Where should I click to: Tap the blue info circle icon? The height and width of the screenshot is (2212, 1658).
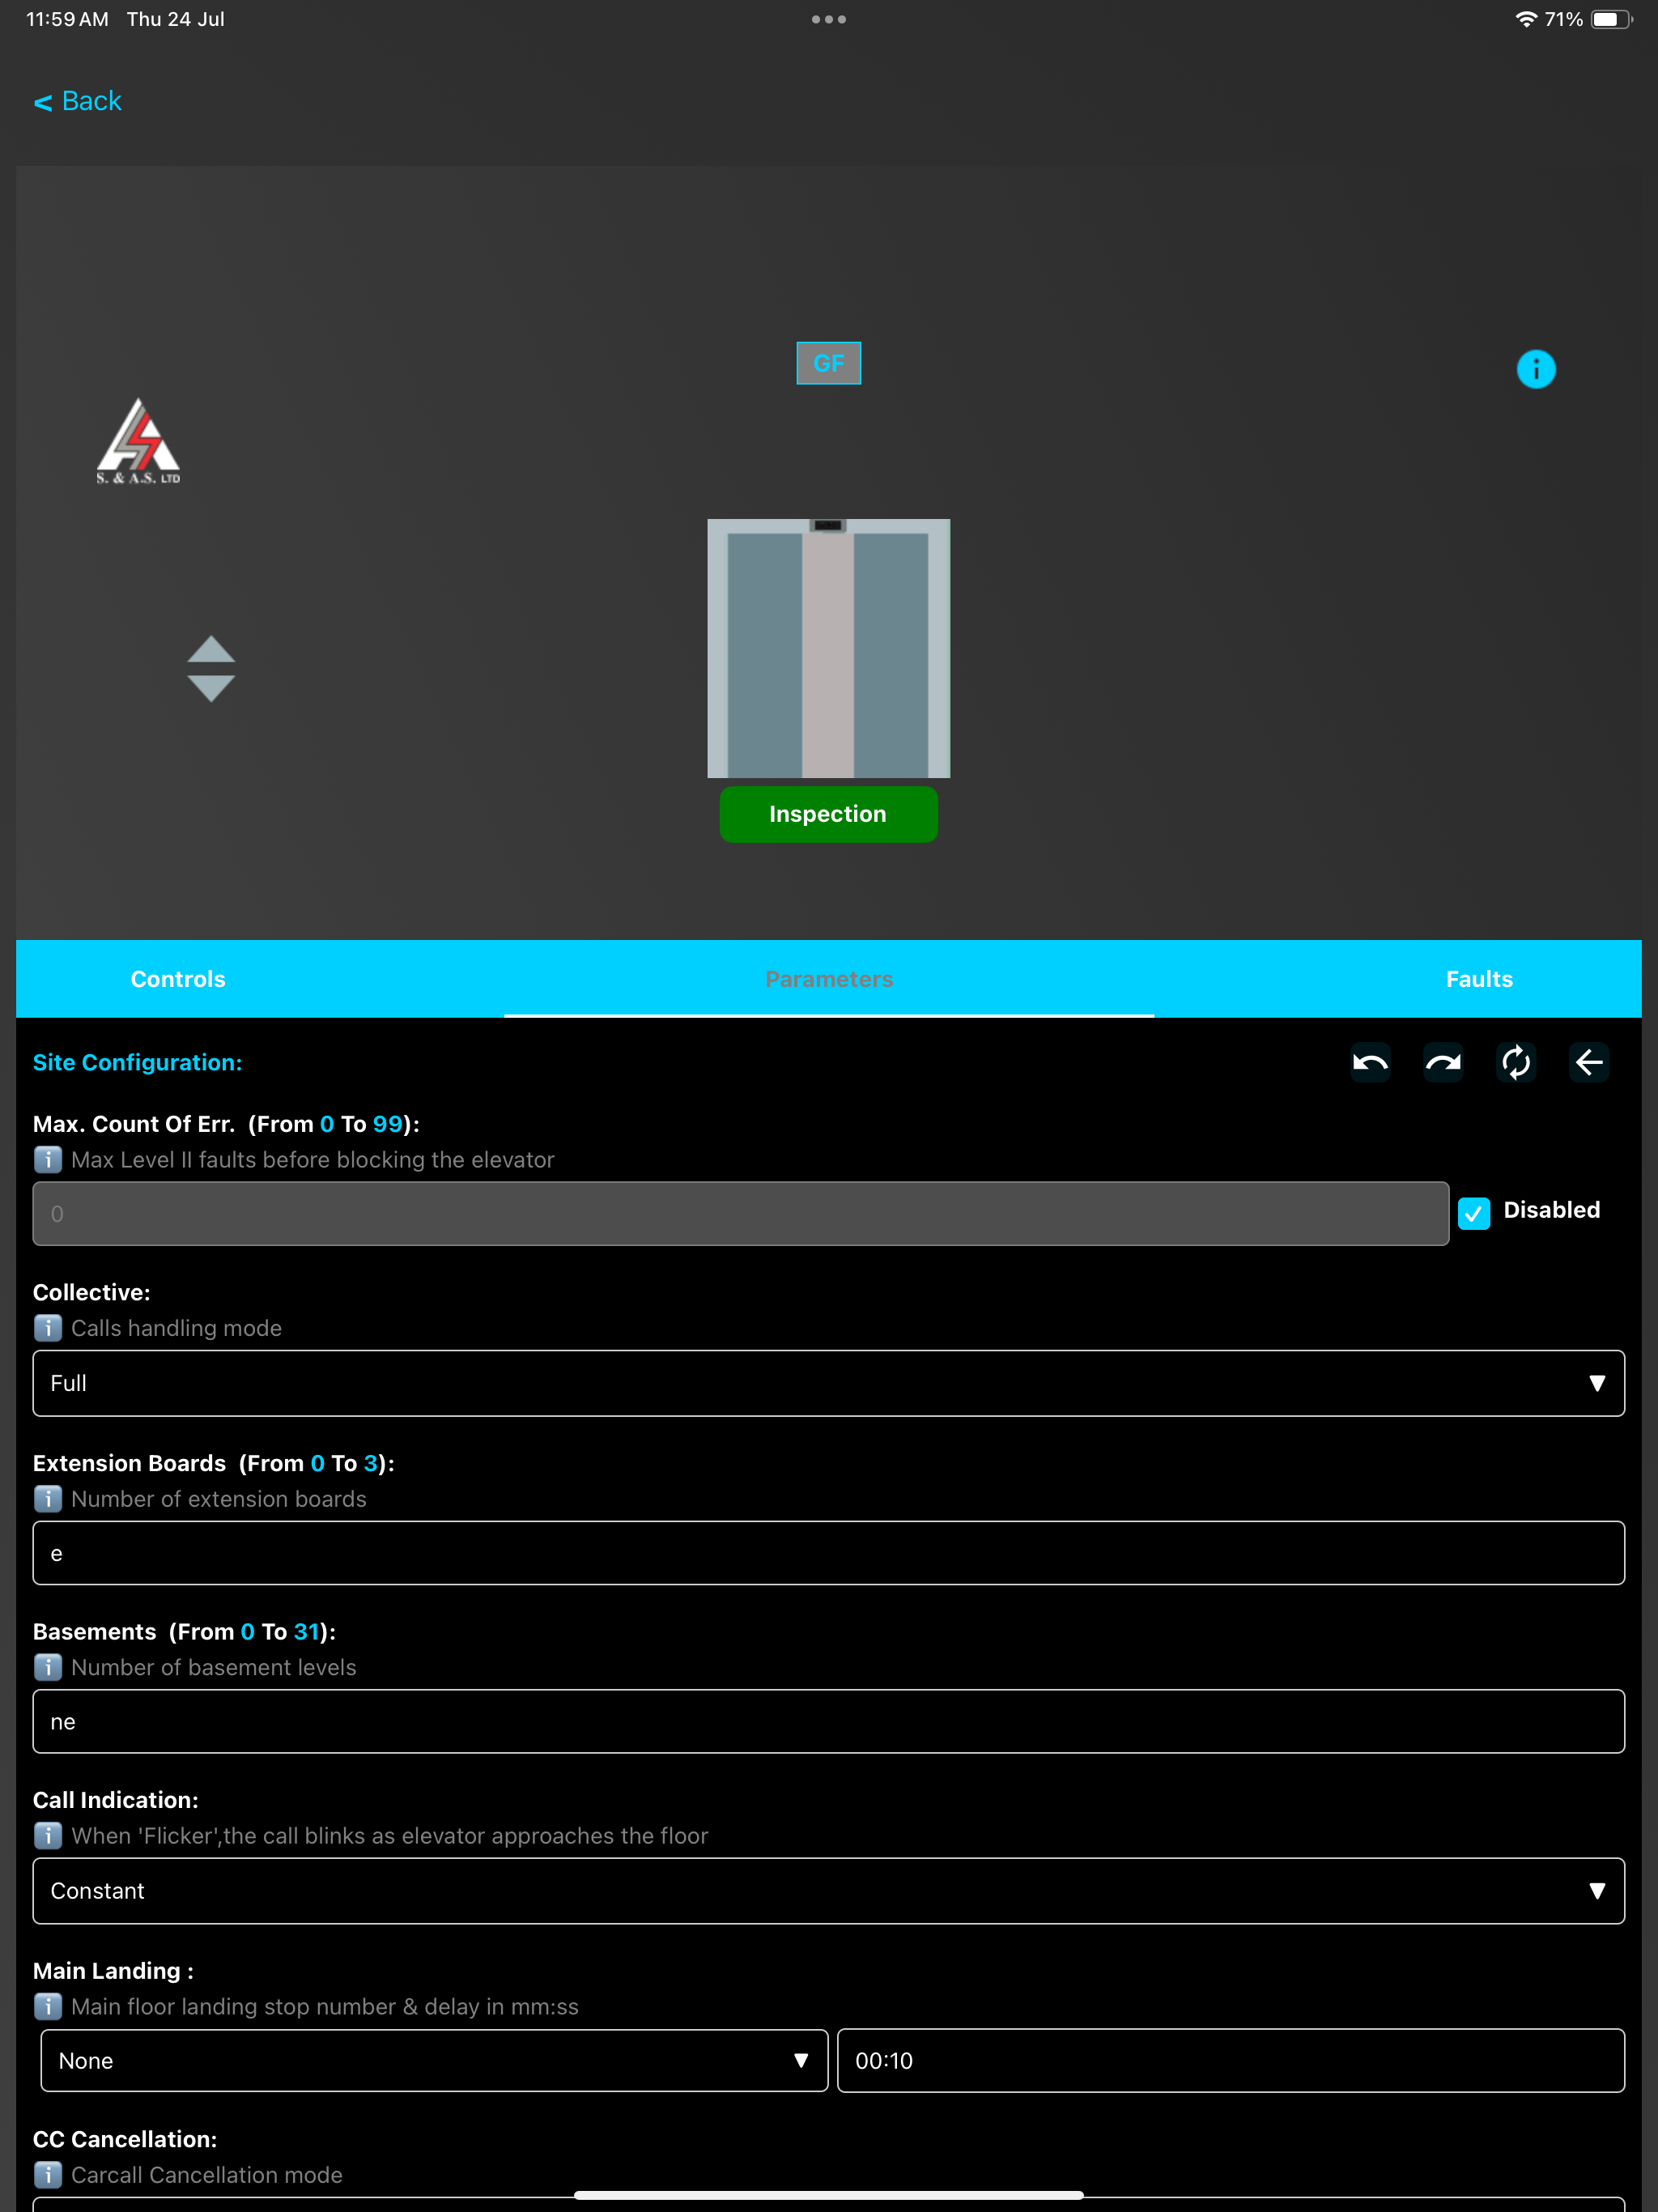[x=1536, y=369]
